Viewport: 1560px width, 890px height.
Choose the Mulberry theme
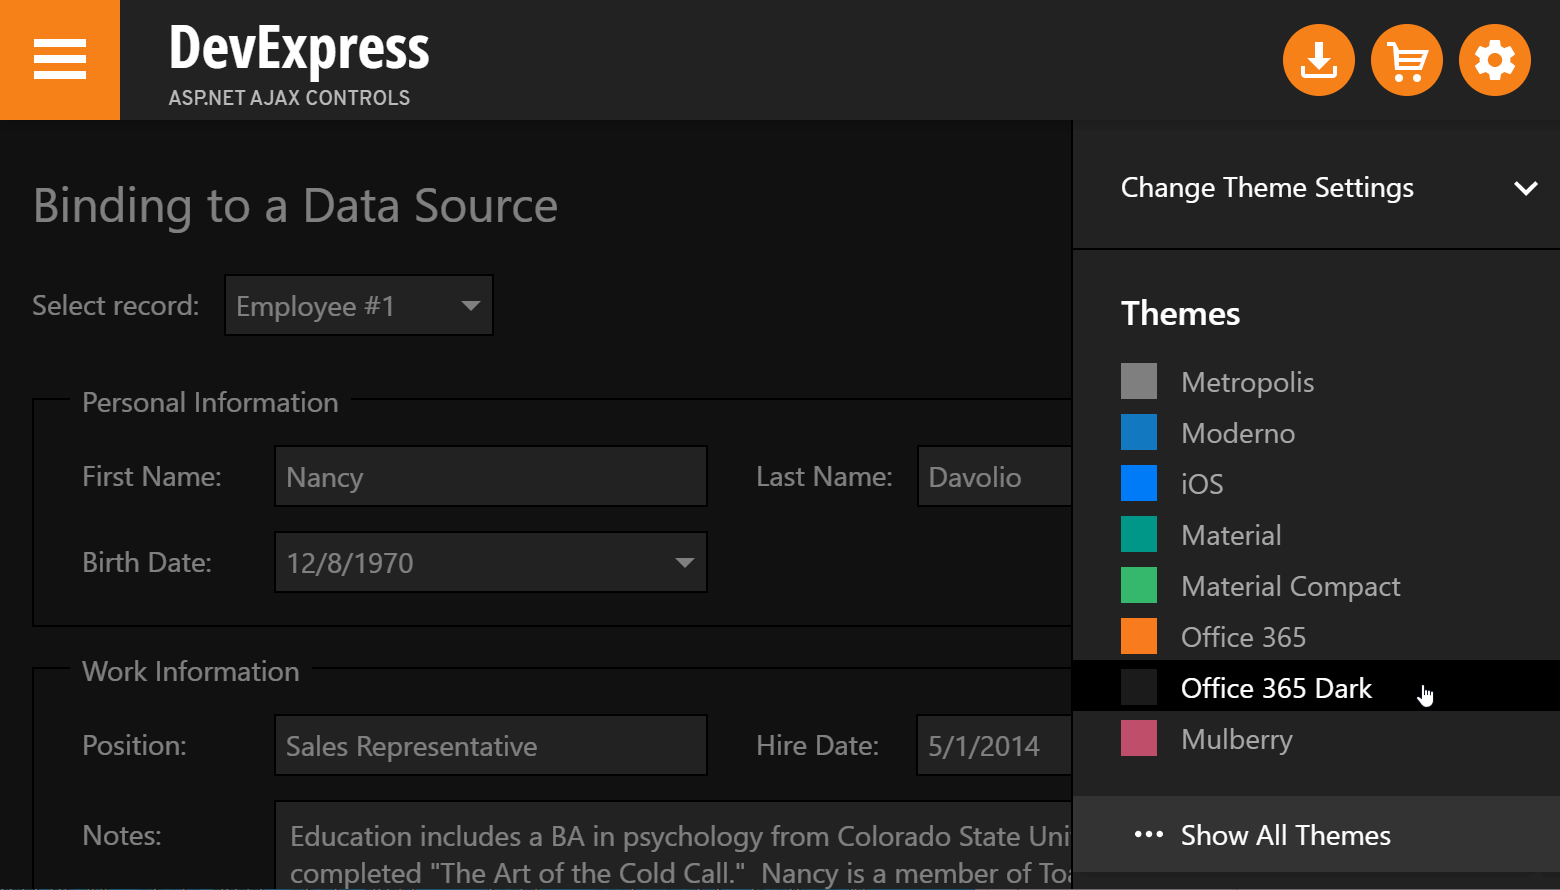1316,739
